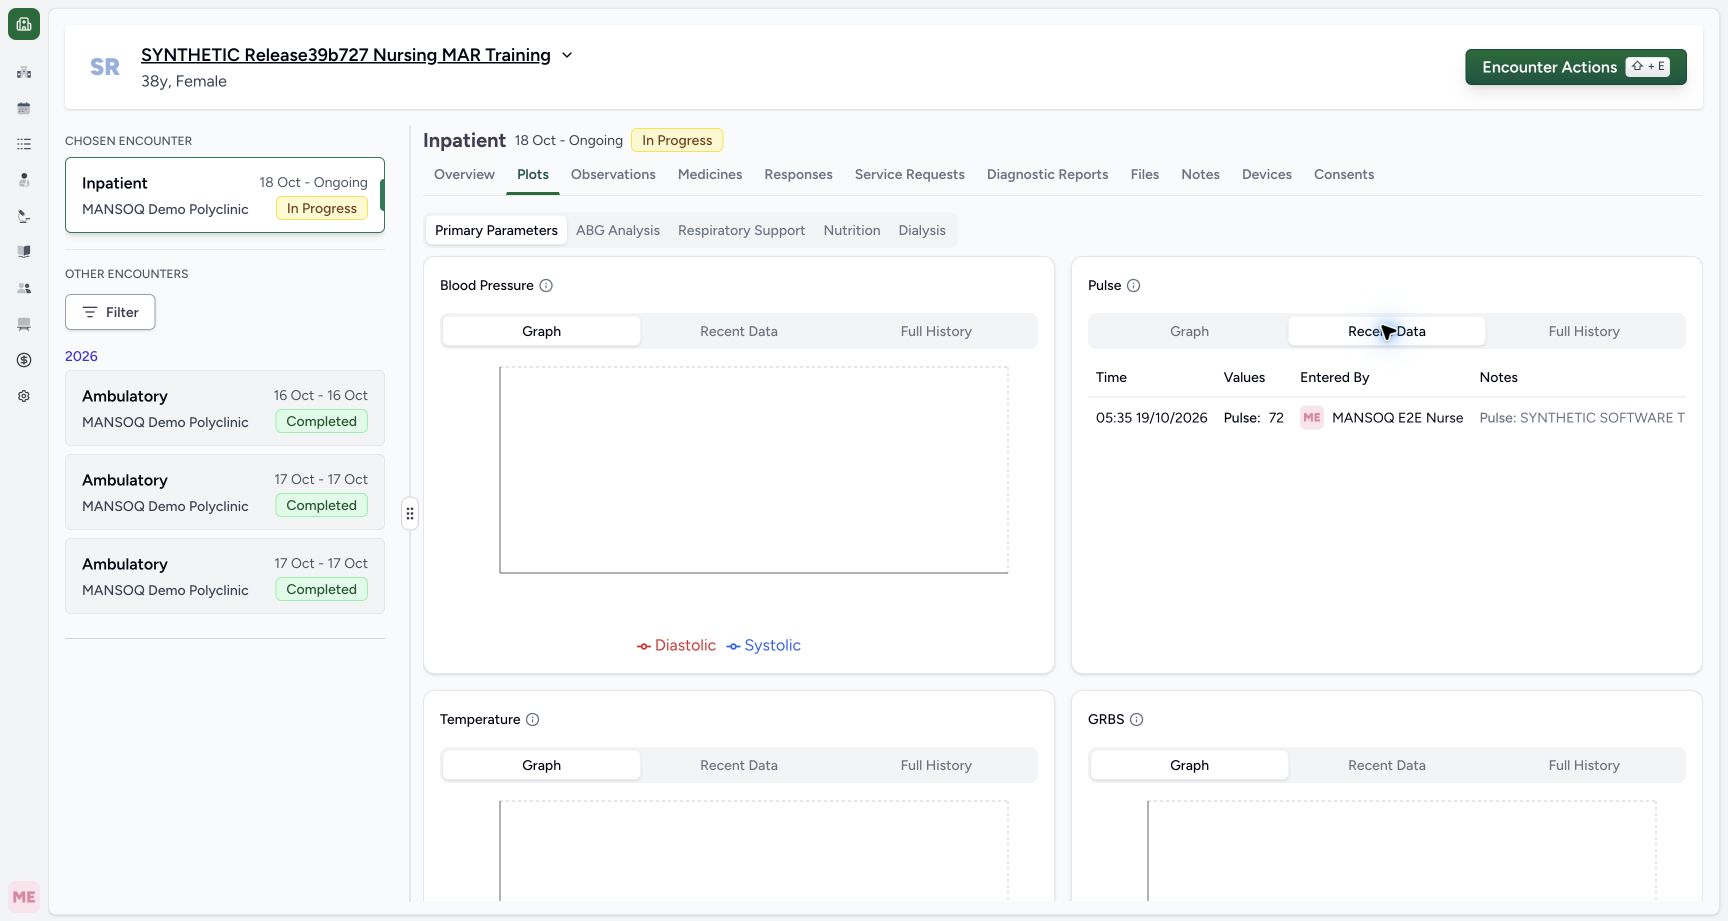Open the people group icon in sidebar
The height and width of the screenshot is (921, 1728).
tap(24, 288)
